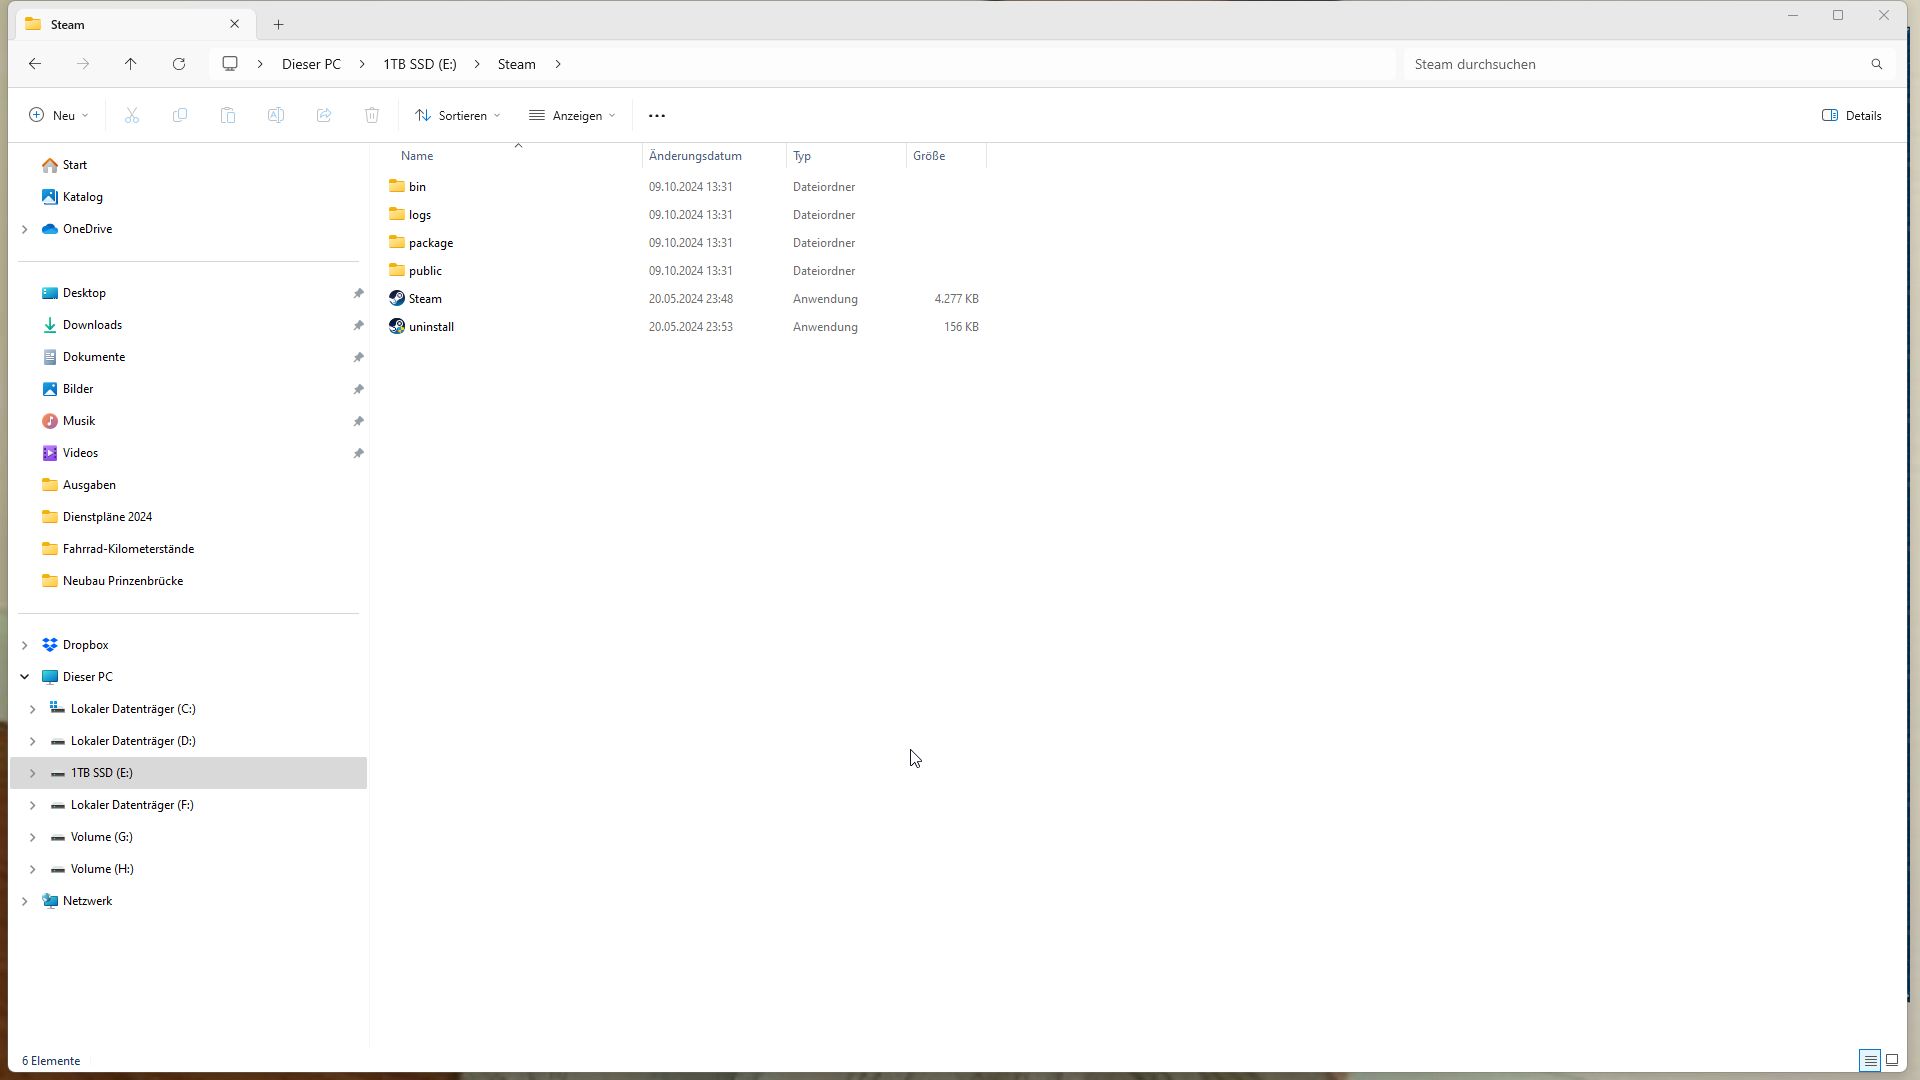Viewport: 1920px width, 1080px height.
Task: Collapse the Dieser PC tree node
Action: (x=25, y=677)
